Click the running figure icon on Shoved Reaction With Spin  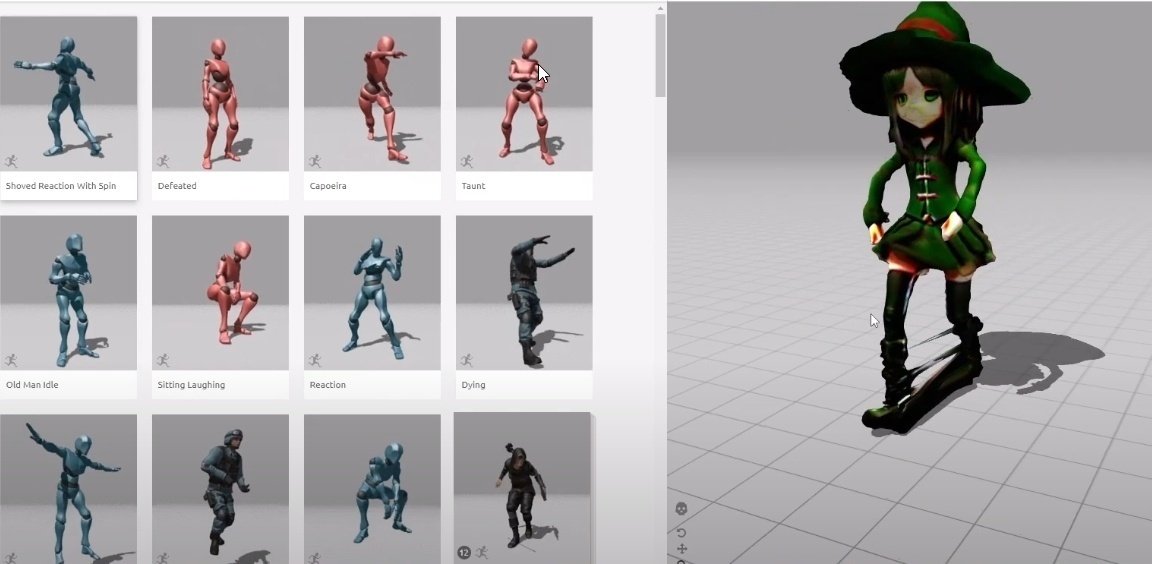(11, 161)
